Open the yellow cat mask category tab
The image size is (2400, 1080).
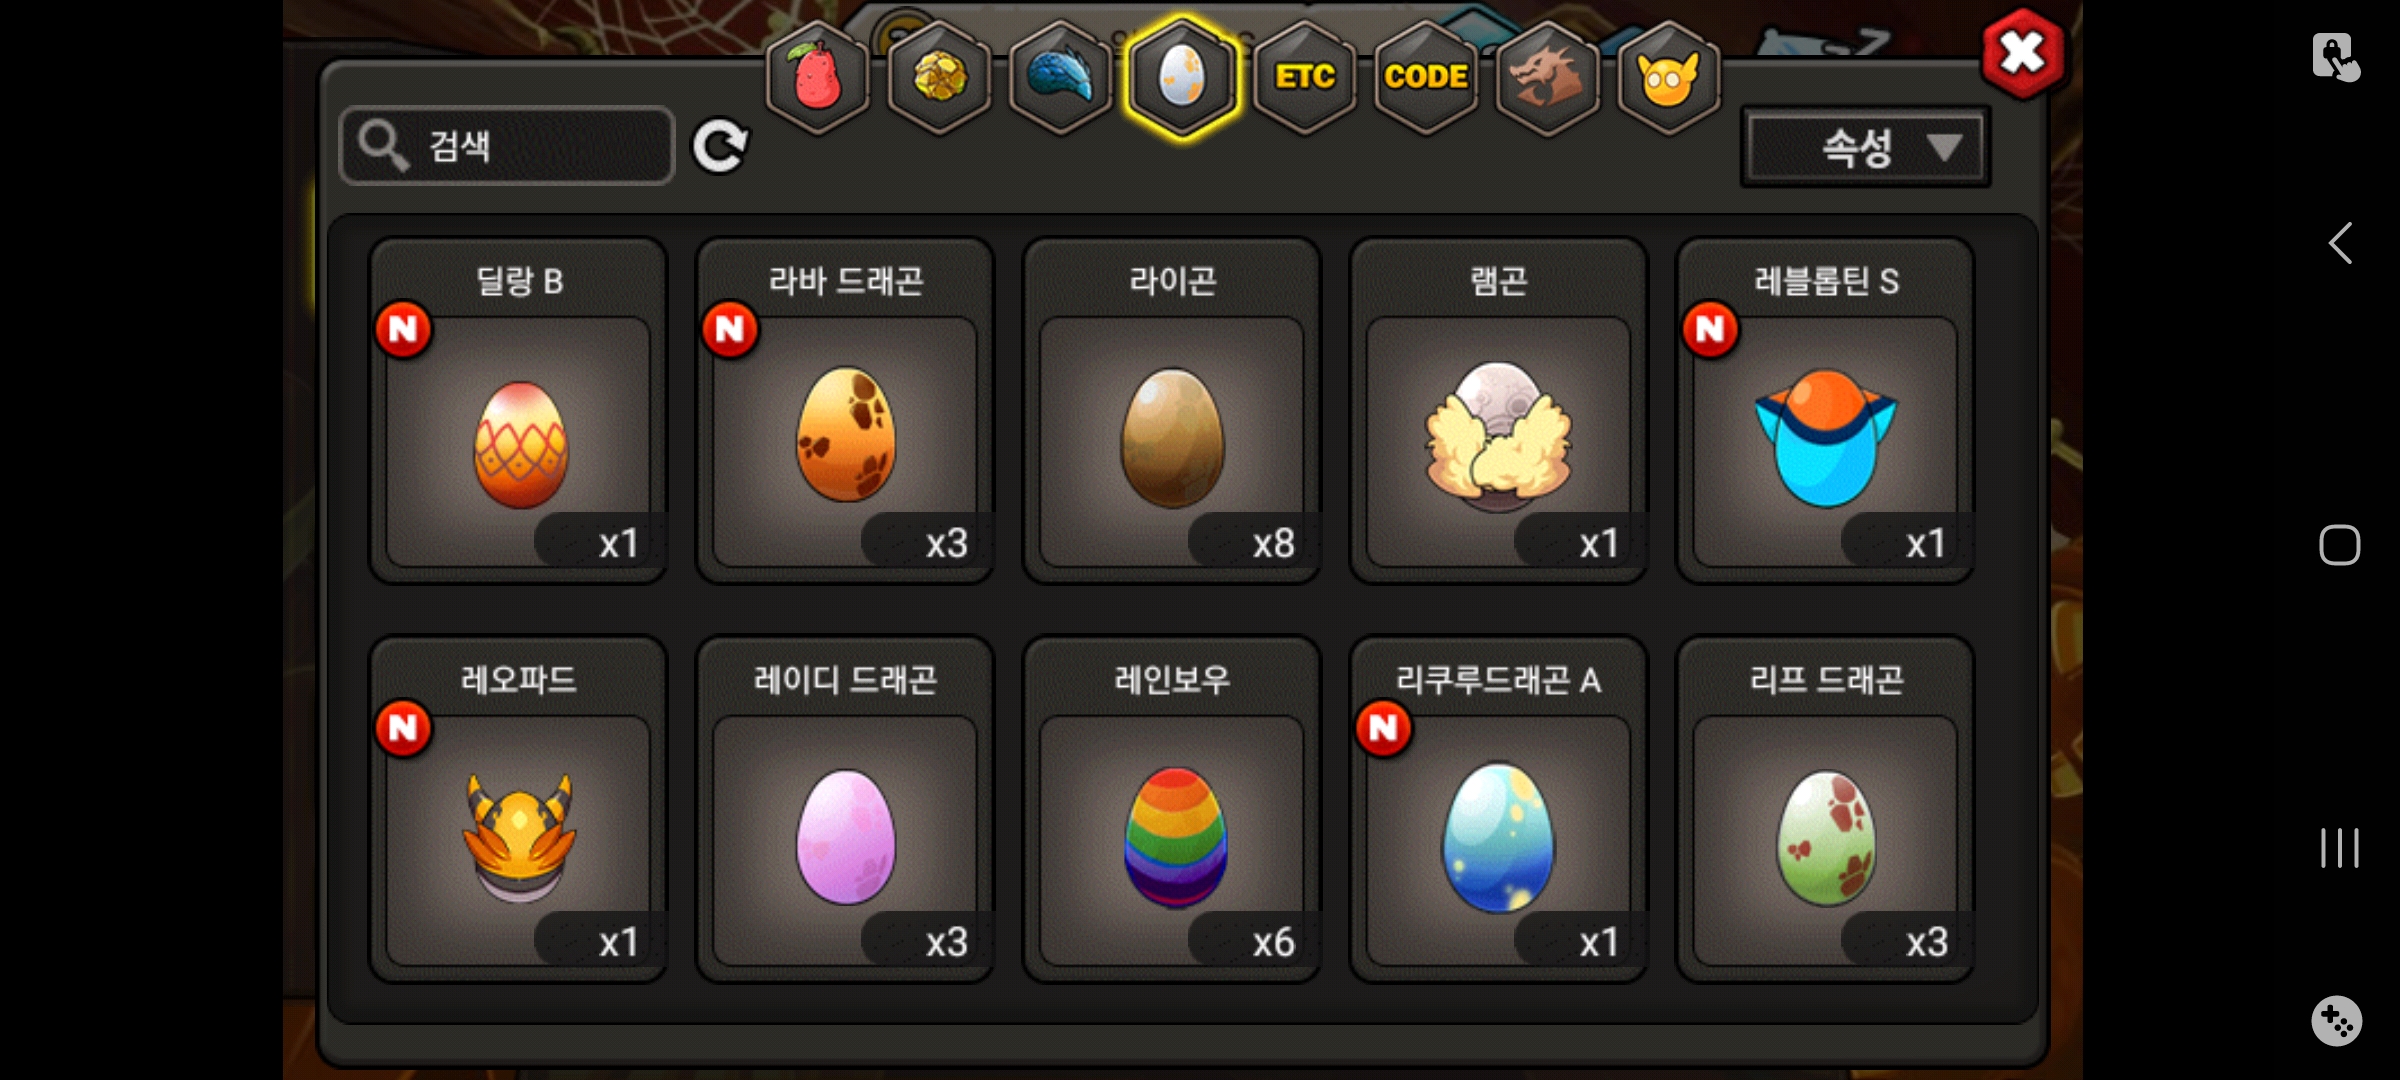click(x=1668, y=78)
